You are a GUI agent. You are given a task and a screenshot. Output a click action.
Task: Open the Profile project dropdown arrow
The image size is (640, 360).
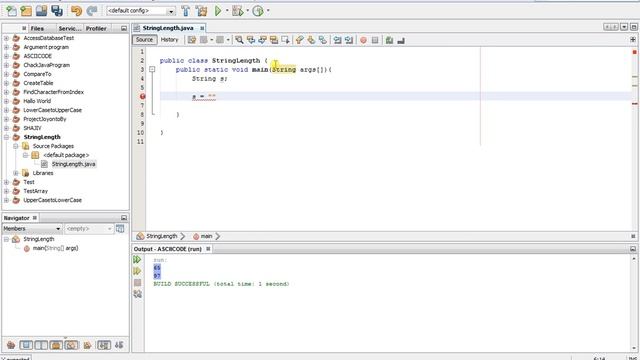[x=268, y=11]
